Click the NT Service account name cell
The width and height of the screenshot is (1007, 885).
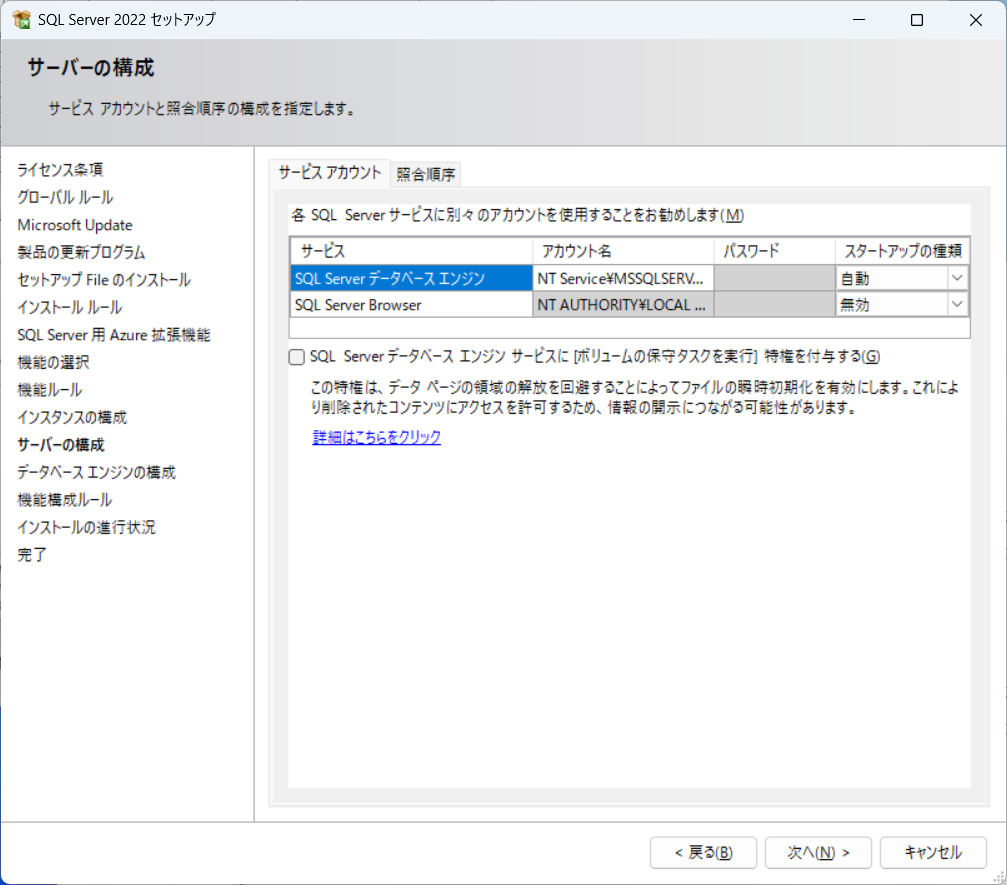coord(623,278)
